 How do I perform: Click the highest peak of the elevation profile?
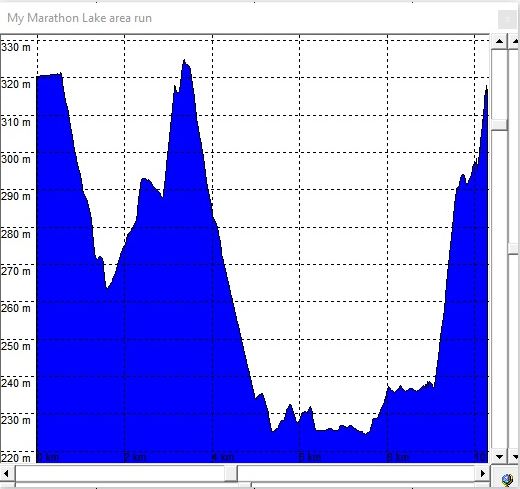point(184,61)
